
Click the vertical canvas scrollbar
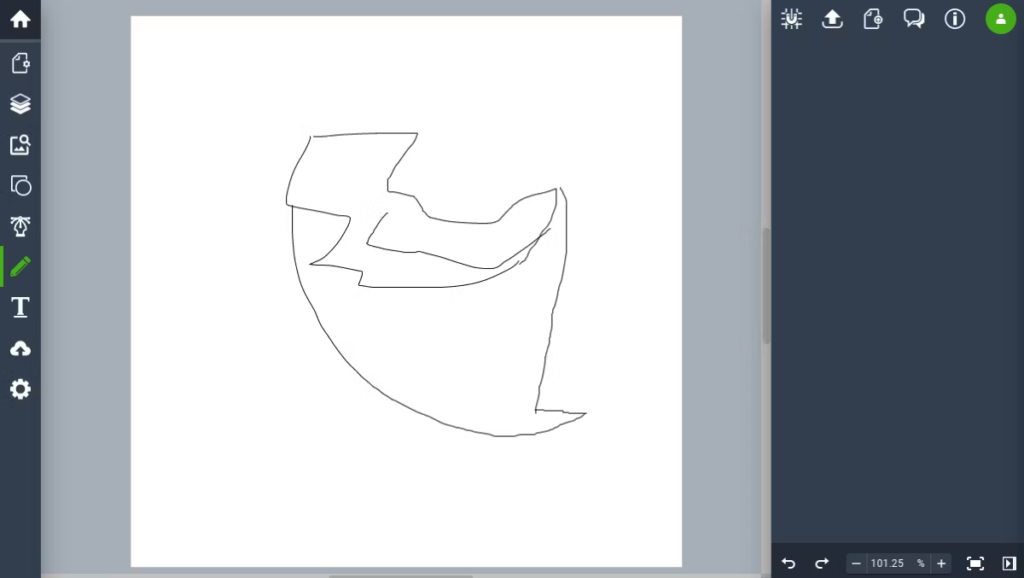tap(766, 286)
